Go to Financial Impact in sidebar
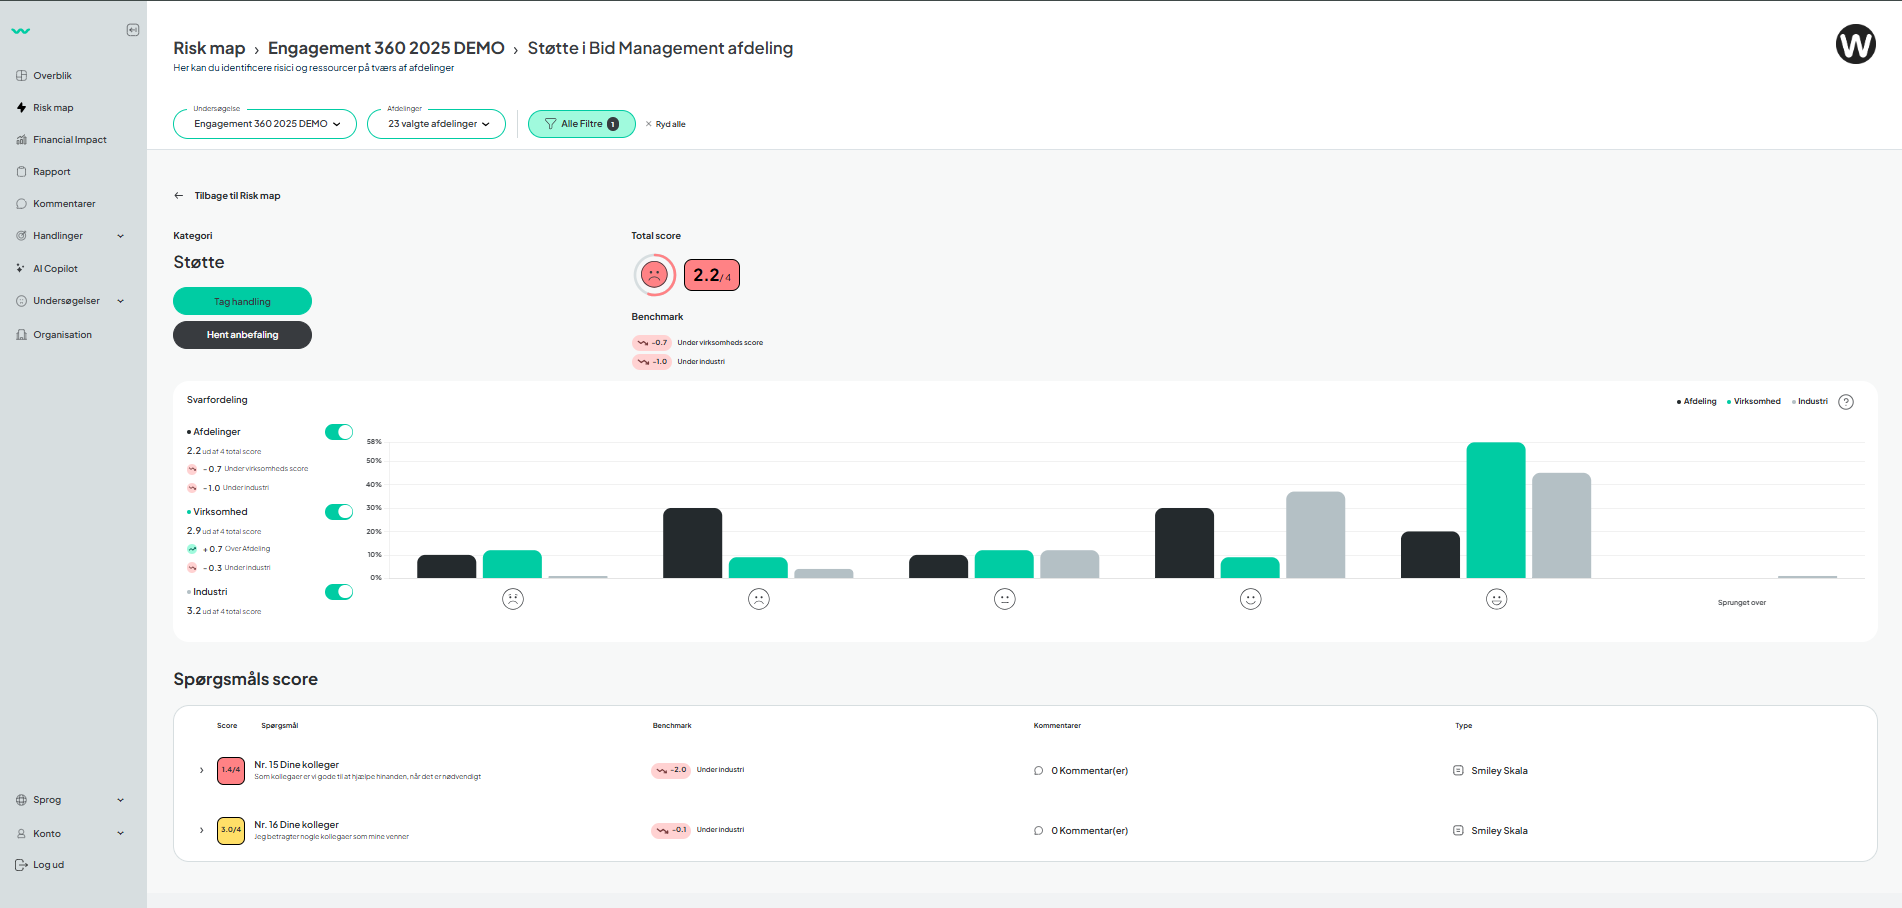Image resolution: width=1902 pixels, height=908 pixels. pyautogui.click(x=69, y=140)
